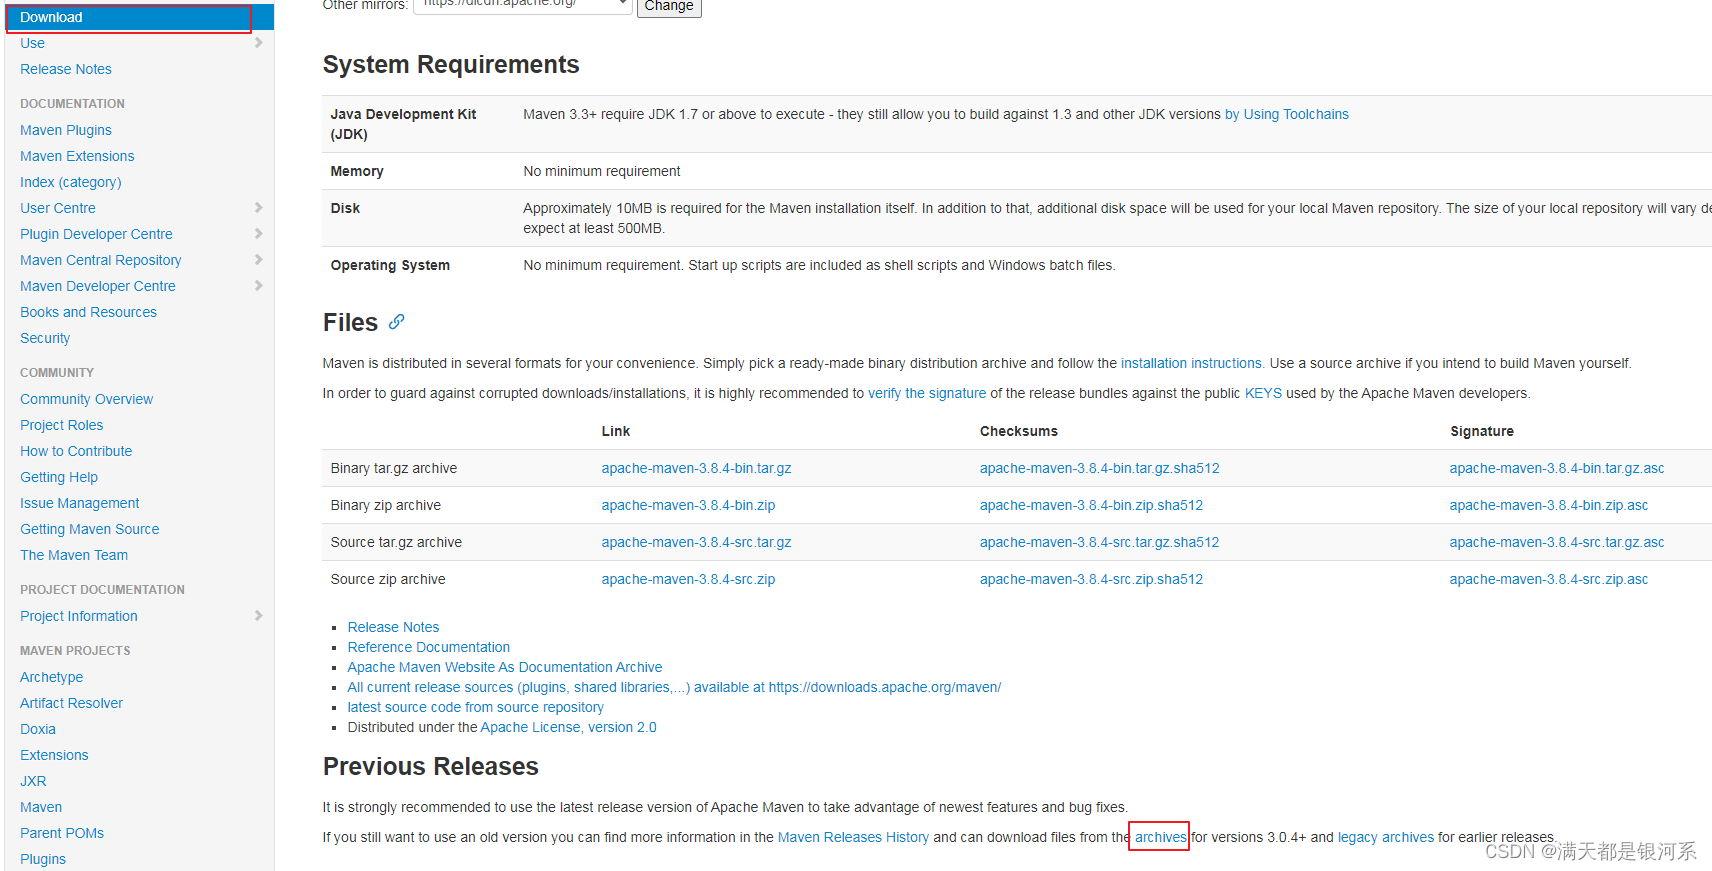Open Getting Maven Source link

click(x=90, y=529)
